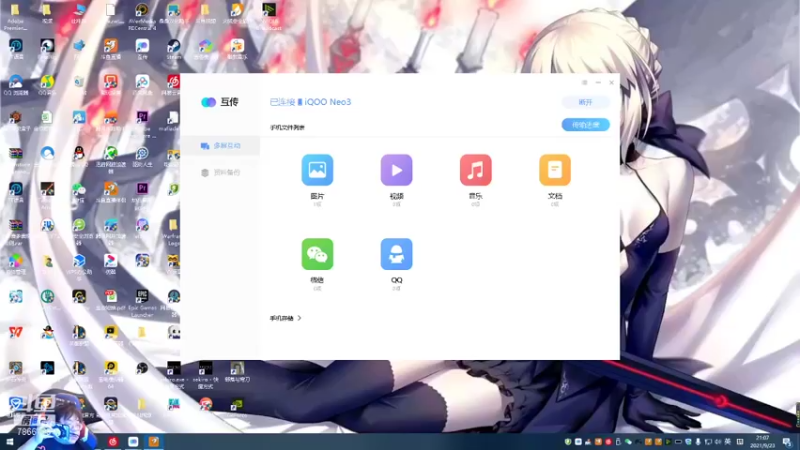Open the 网易云音乐 red desktop shortcut
Image resolution: width=800 pixels, height=450 pixels.
click(173, 85)
